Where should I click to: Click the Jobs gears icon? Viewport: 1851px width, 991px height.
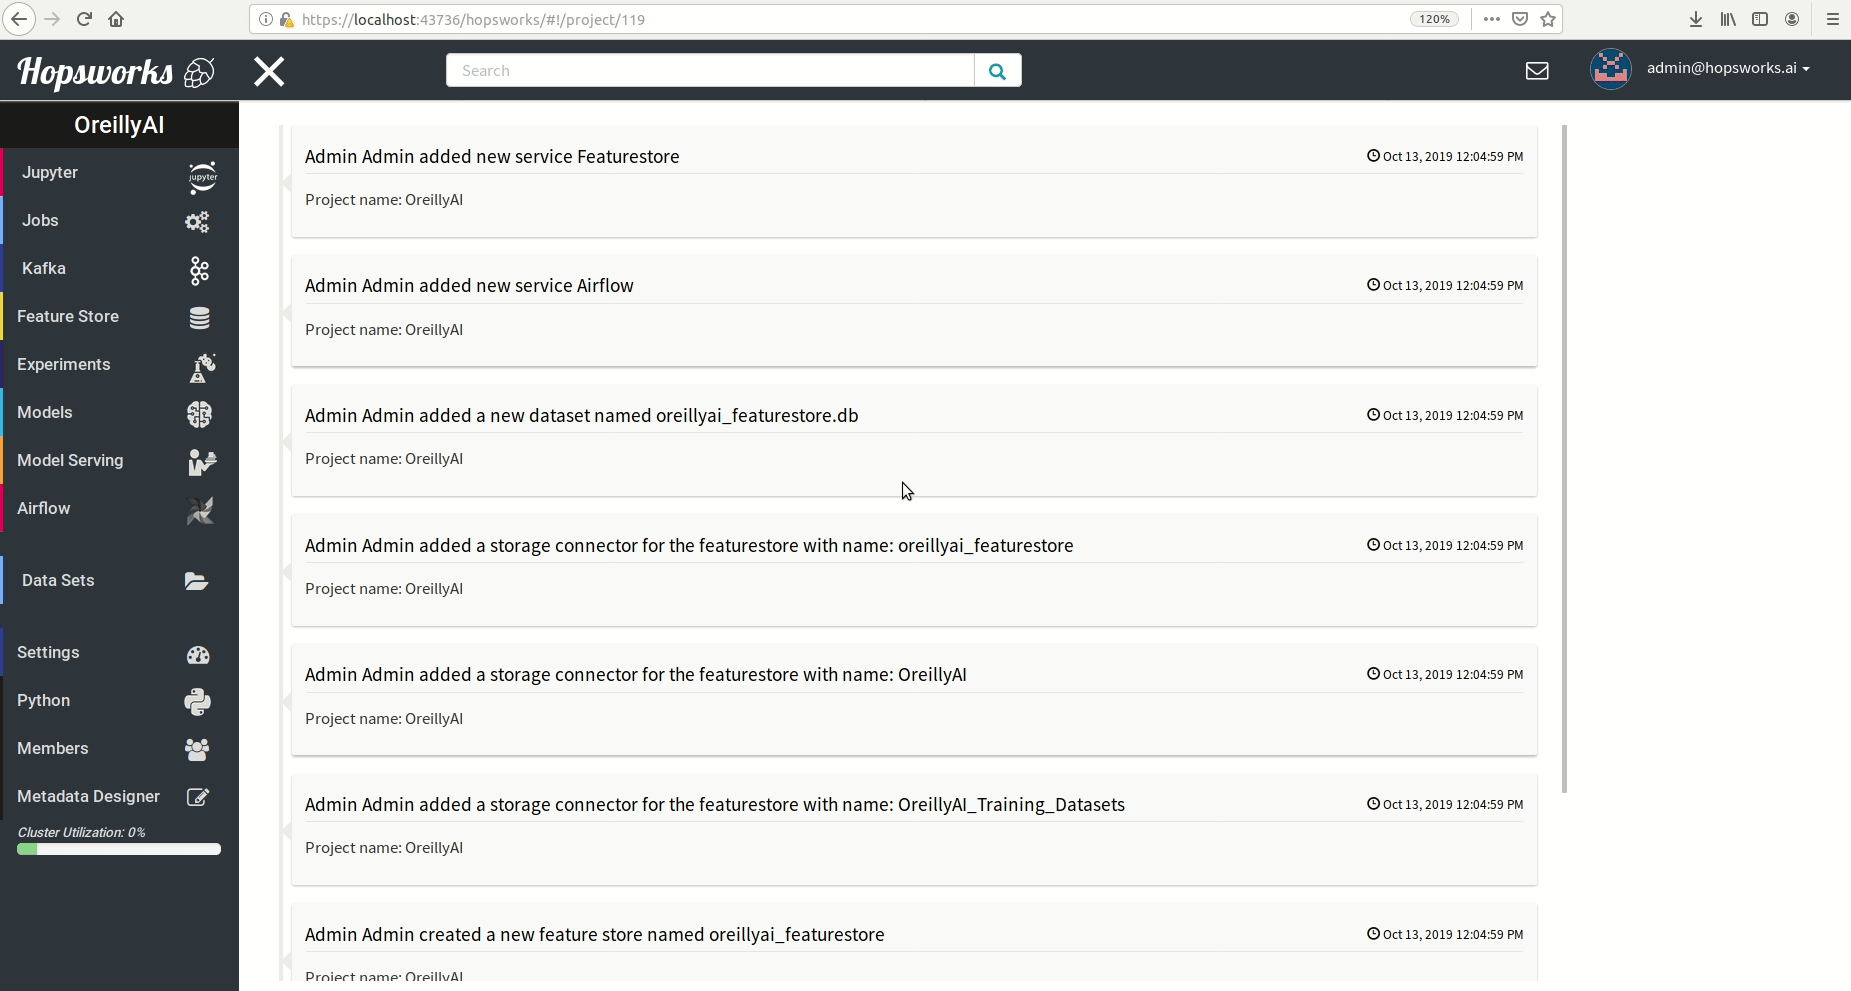point(197,222)
